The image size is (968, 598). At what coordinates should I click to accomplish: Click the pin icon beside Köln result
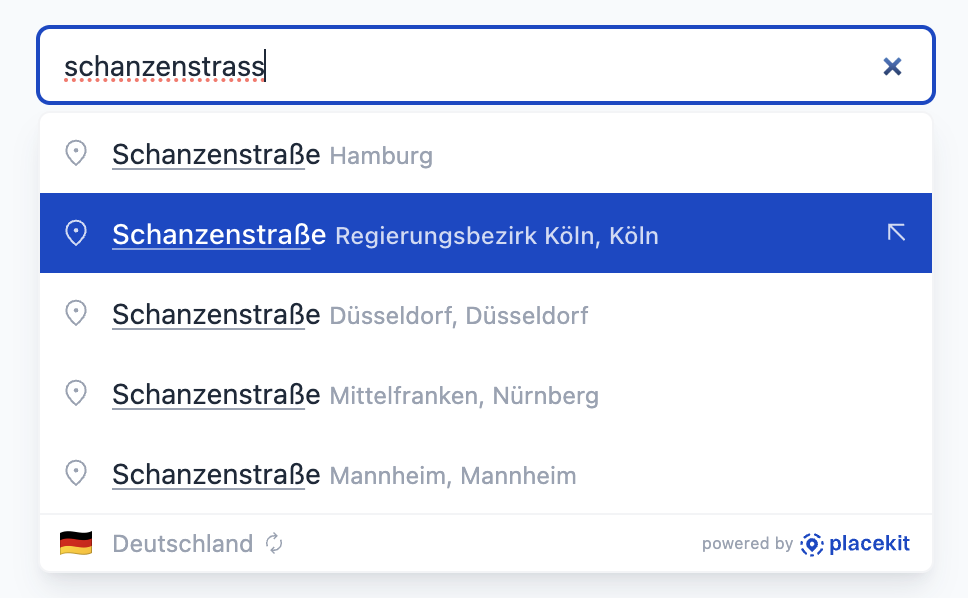tap(76, 233)
